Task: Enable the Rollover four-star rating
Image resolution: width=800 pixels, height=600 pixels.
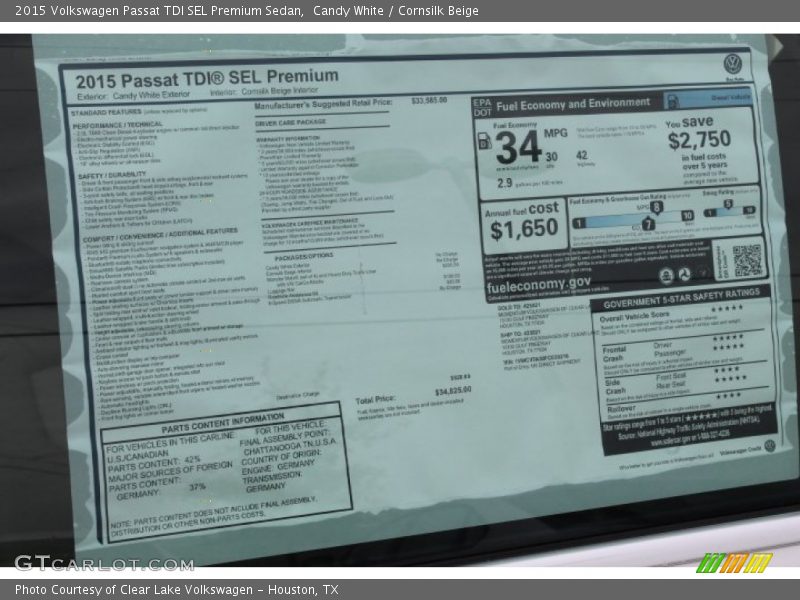Action: coord(727,395)
